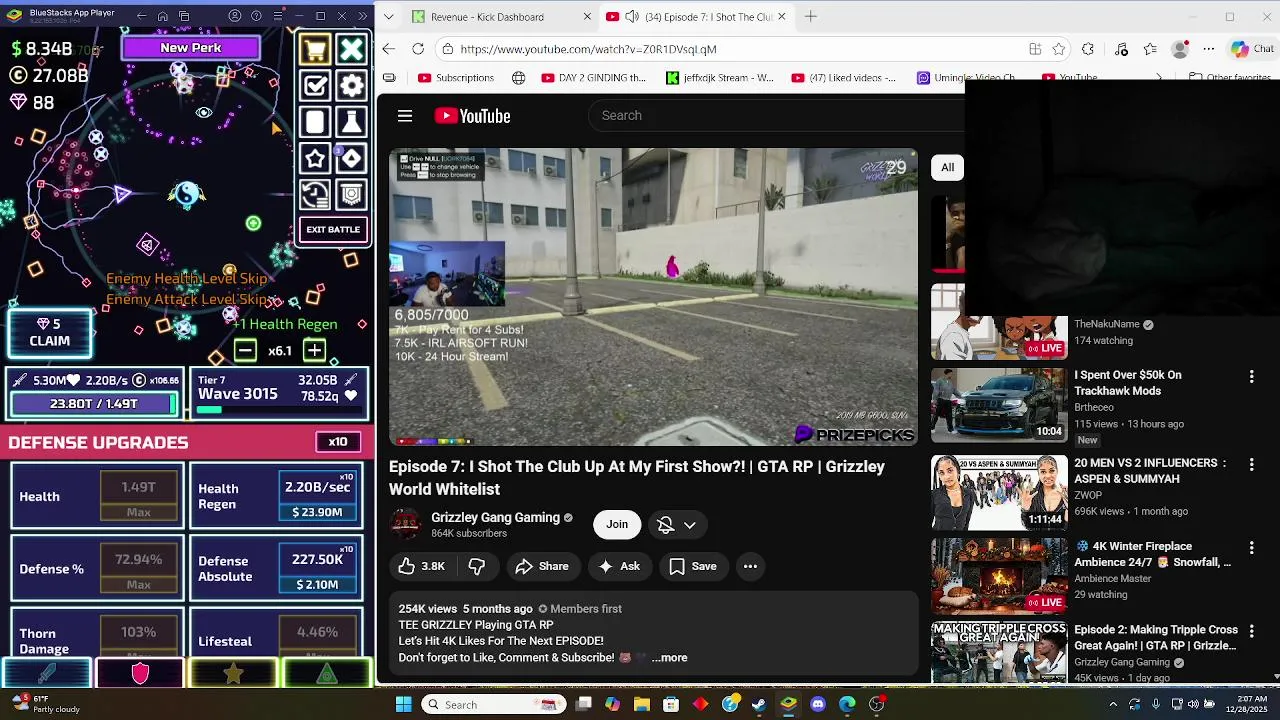Increase game speed with plus button

(314, 350)
